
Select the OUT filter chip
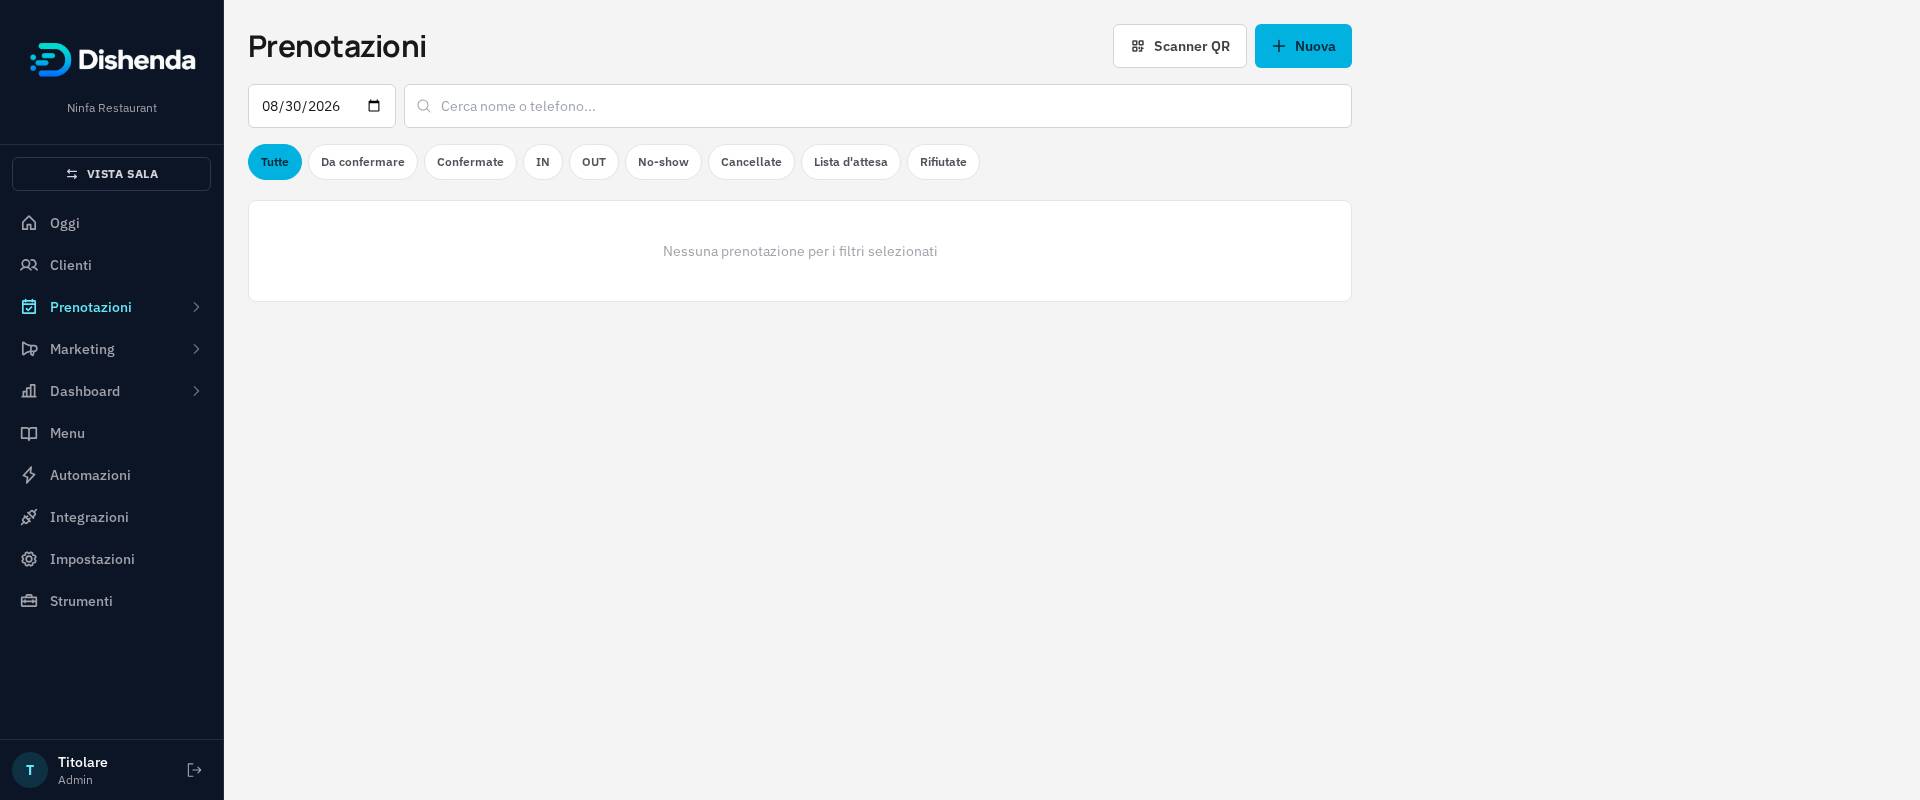(594, 162)
